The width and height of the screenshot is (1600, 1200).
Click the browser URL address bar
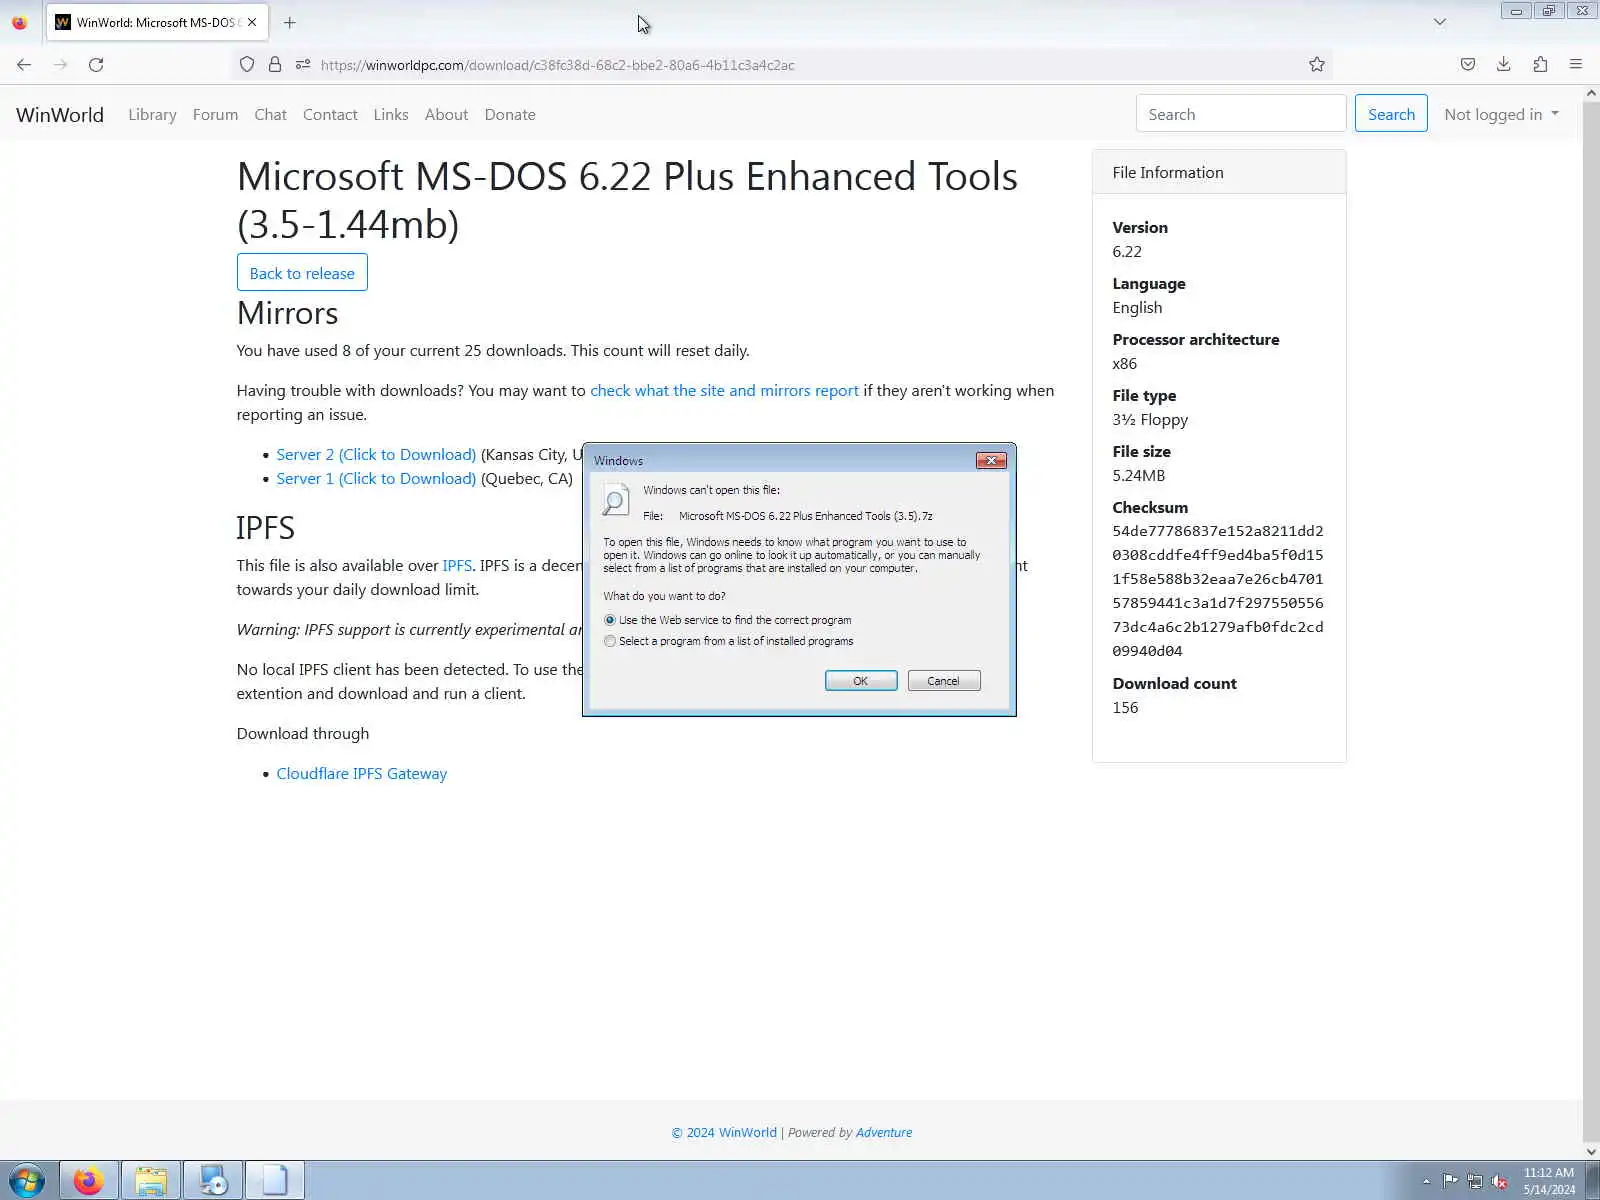click(x=780, y=65)
